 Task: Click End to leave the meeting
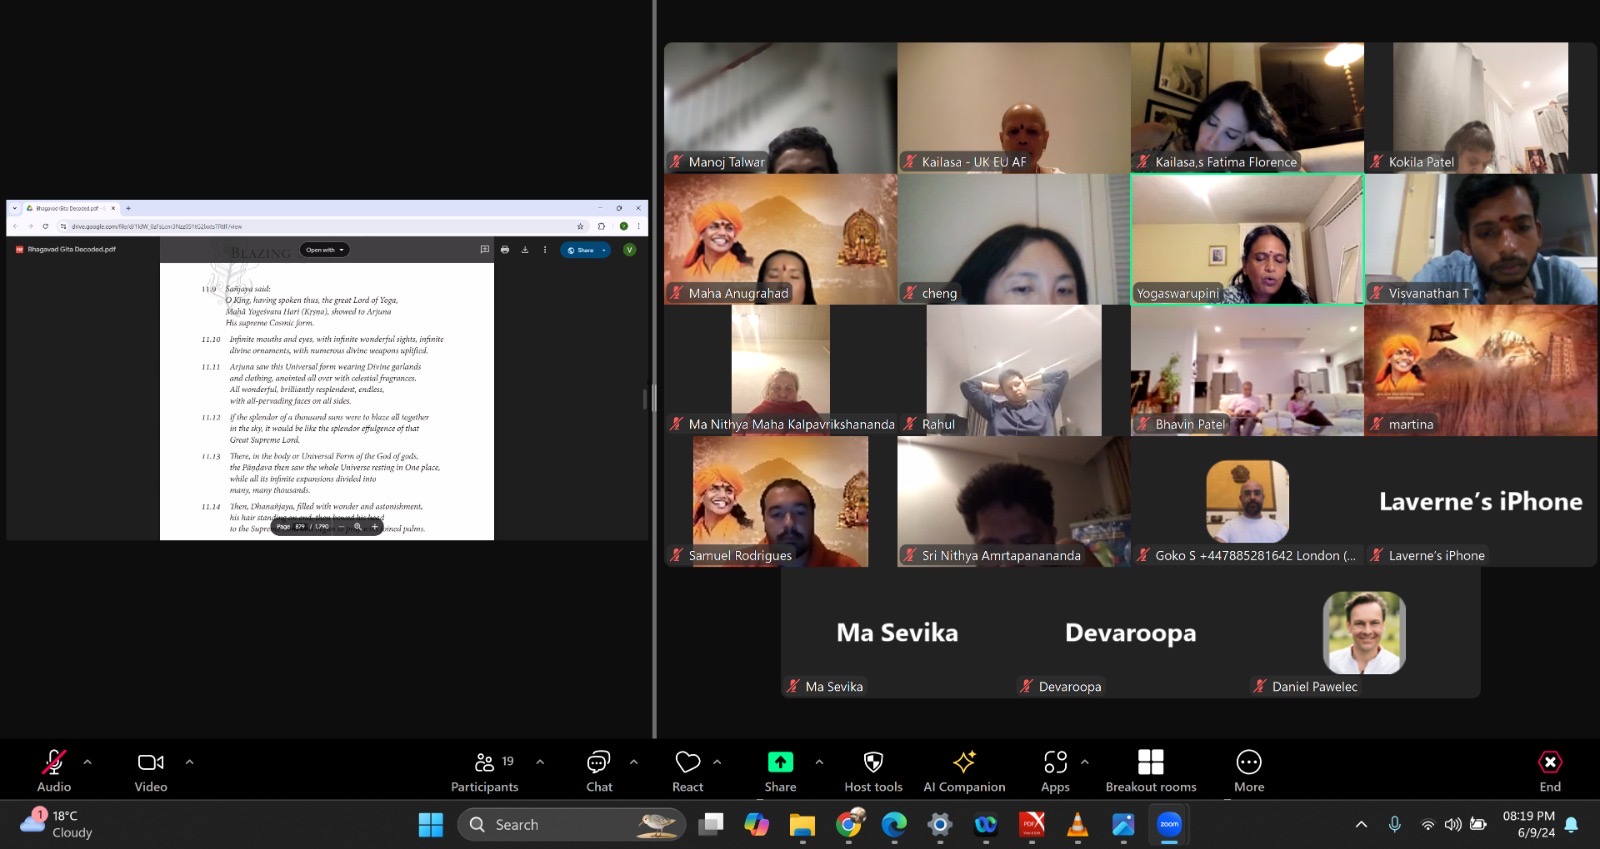(x=1549, y=771)
